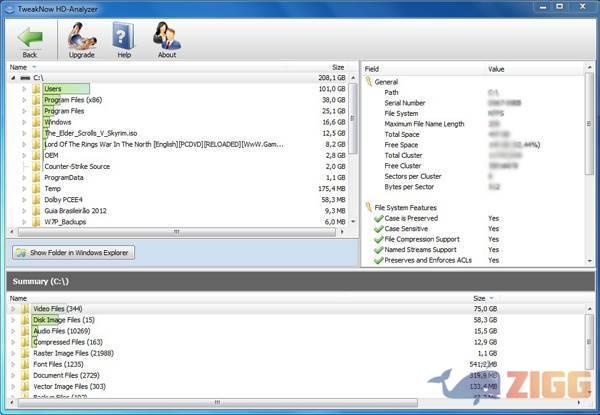Click the Font Files folder icon
600x415 pixels.
pyautogui.click(x=25, y=365)
